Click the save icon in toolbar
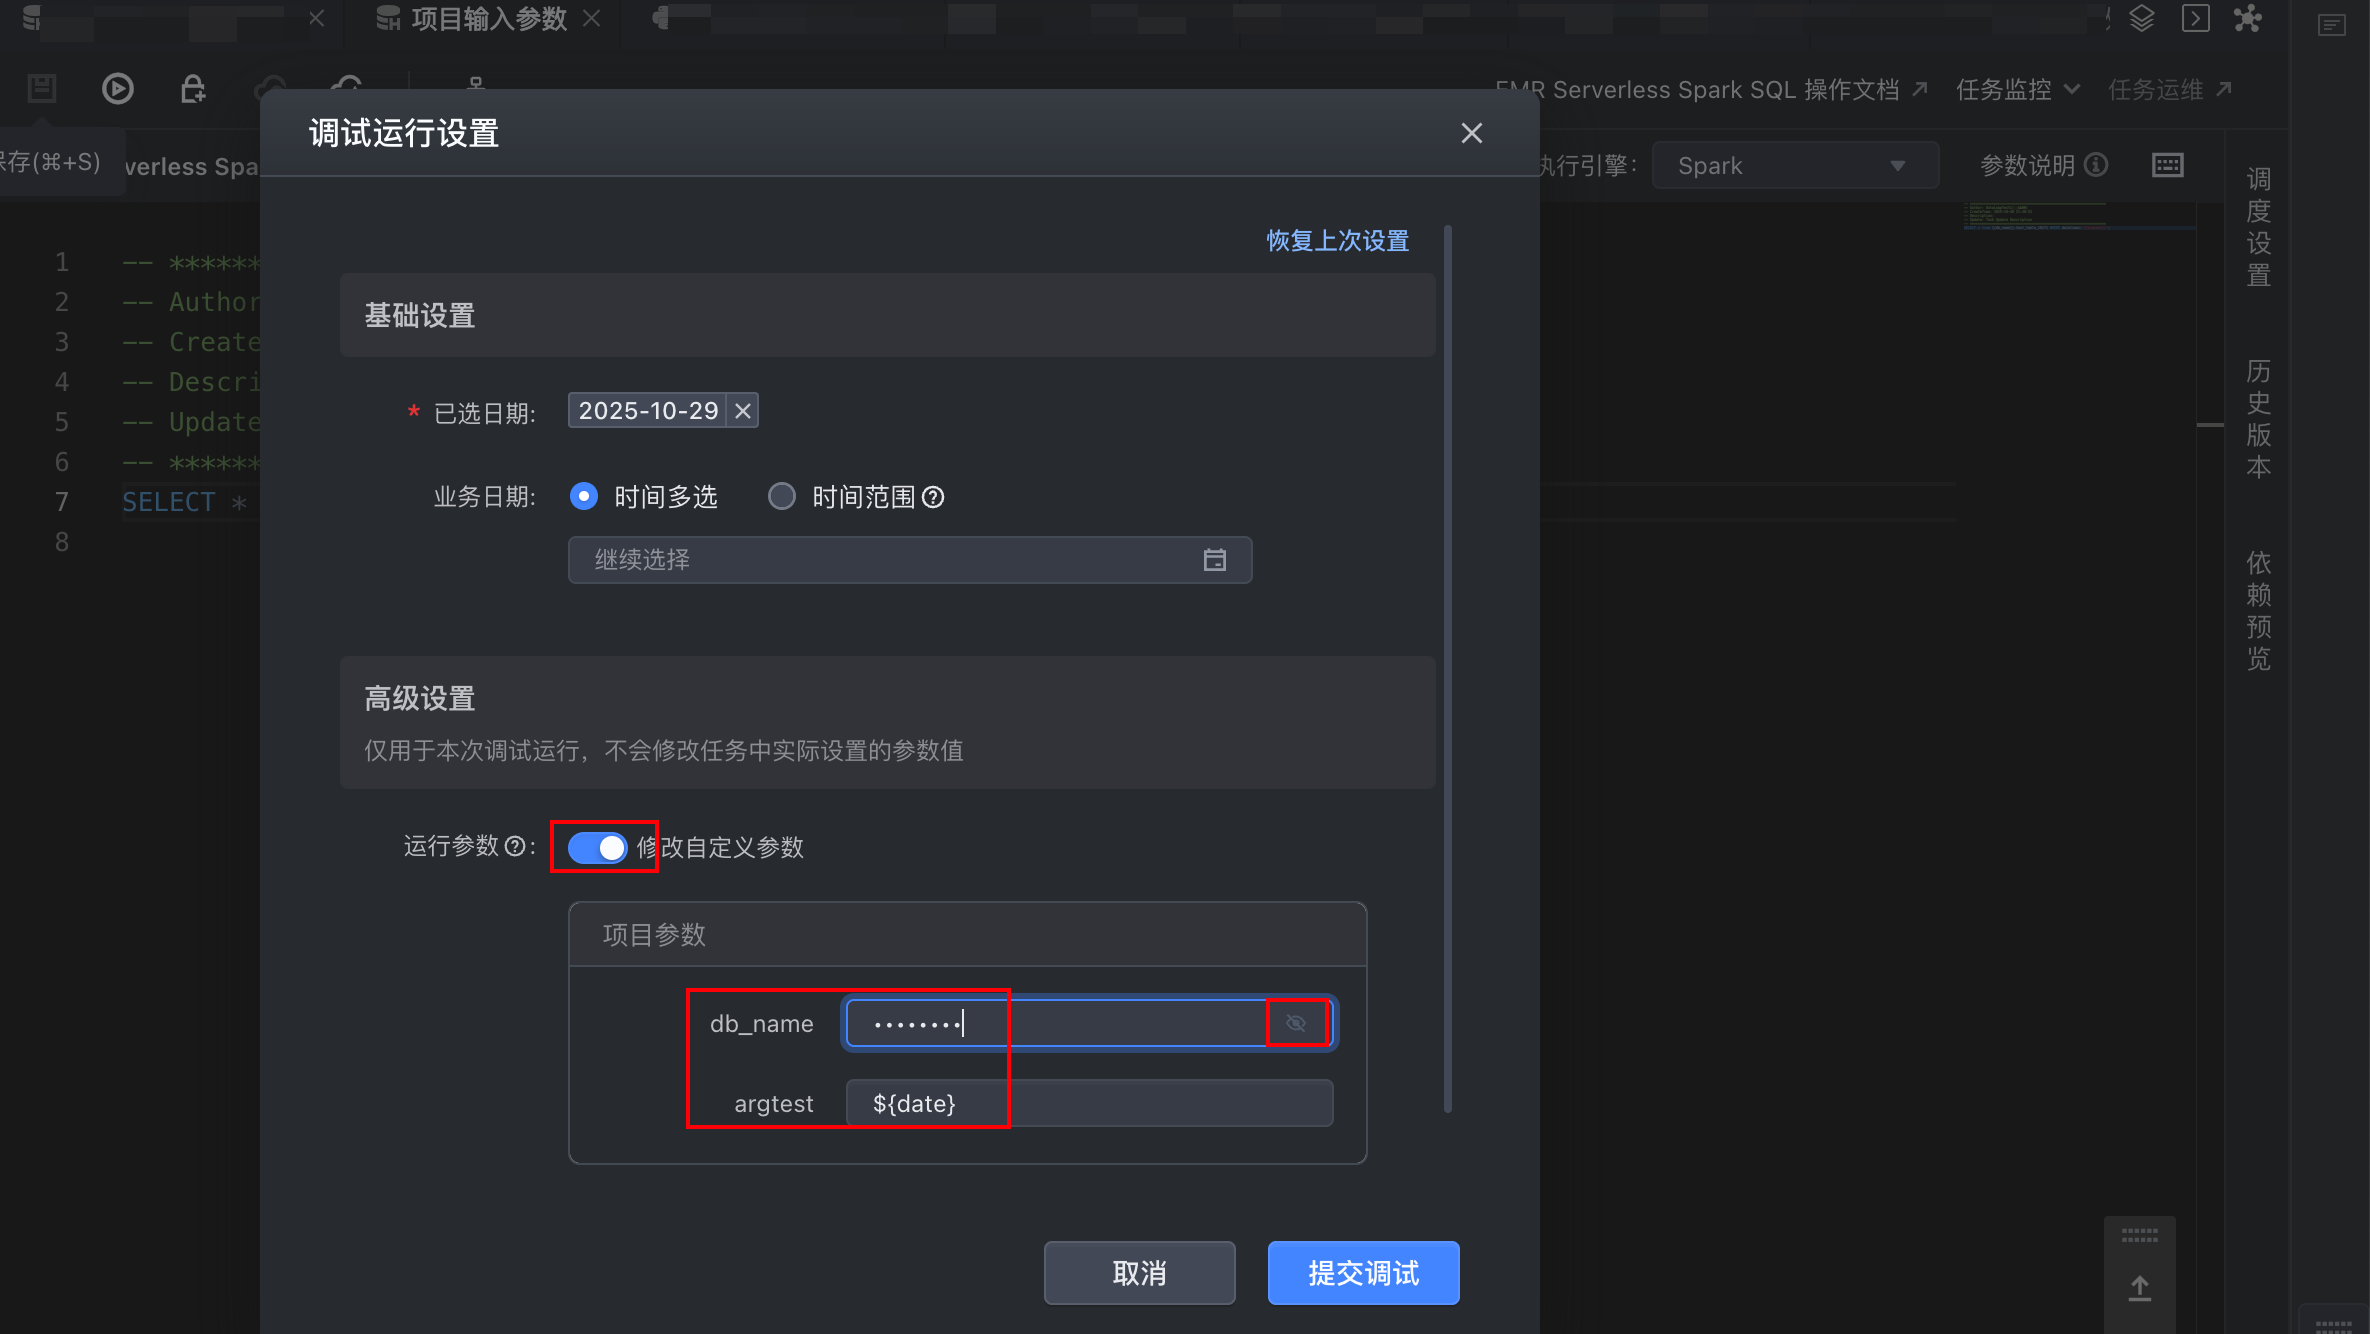Screen dimensions: 2370x1334 (x=42, y=89)
